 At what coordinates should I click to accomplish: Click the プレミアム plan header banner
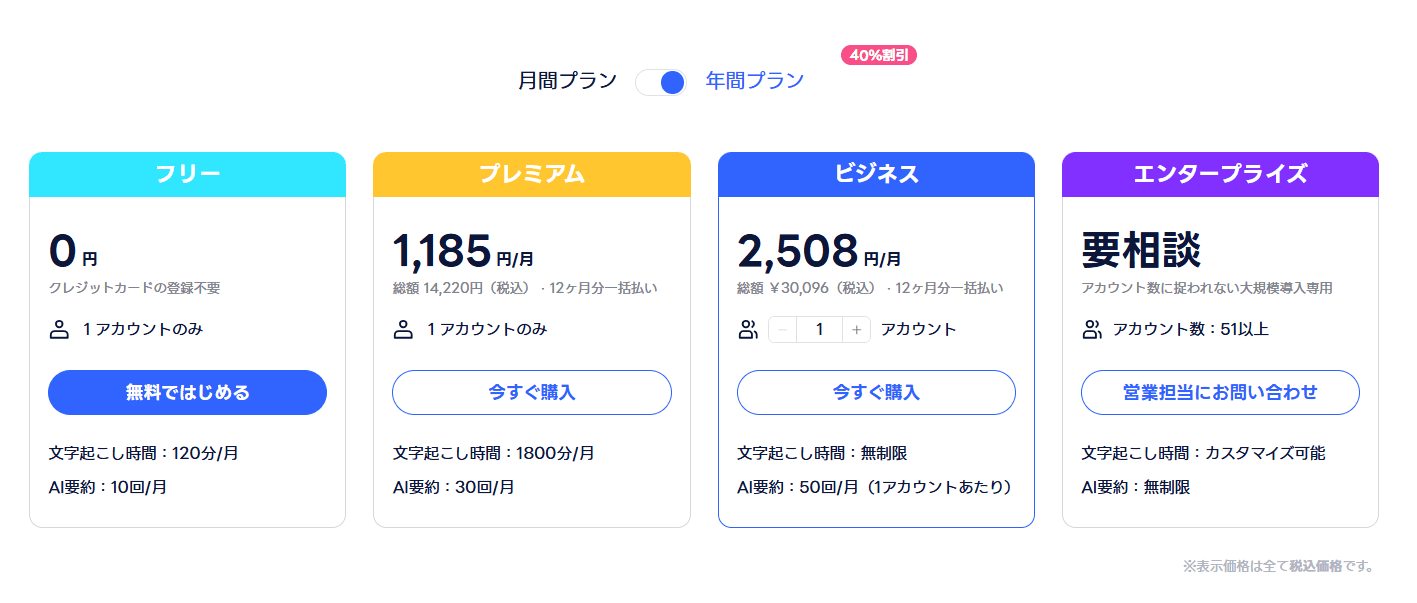[x=532, y=175]
